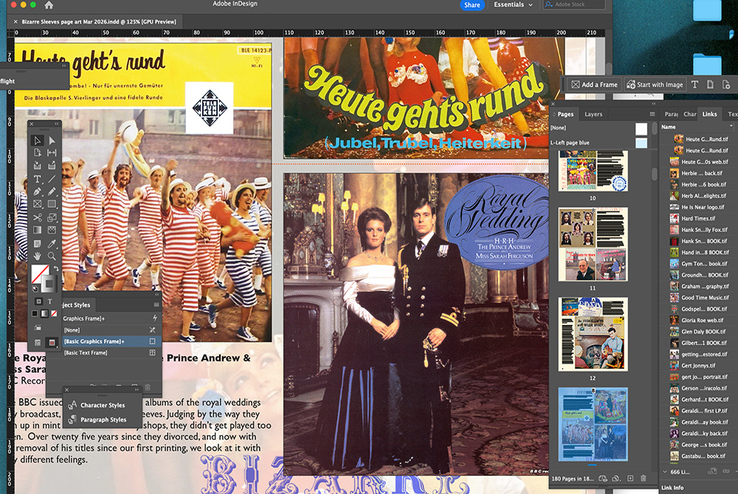Click the new page icon in Pages panel
738x494 pixels.
point(630,478)
